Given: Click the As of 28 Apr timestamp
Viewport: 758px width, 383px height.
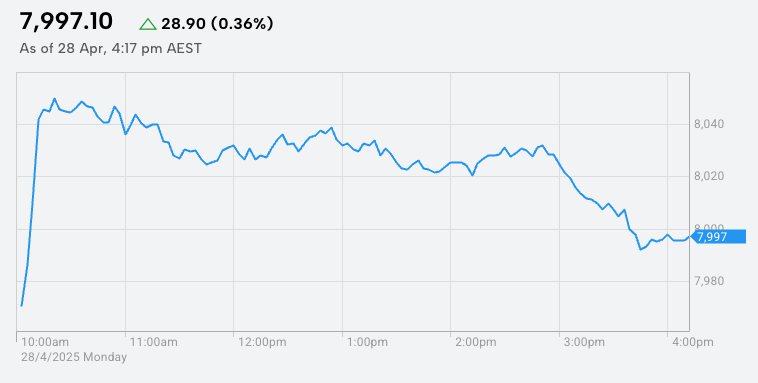Looking at the screenshot, I should [x=110, y=48].
